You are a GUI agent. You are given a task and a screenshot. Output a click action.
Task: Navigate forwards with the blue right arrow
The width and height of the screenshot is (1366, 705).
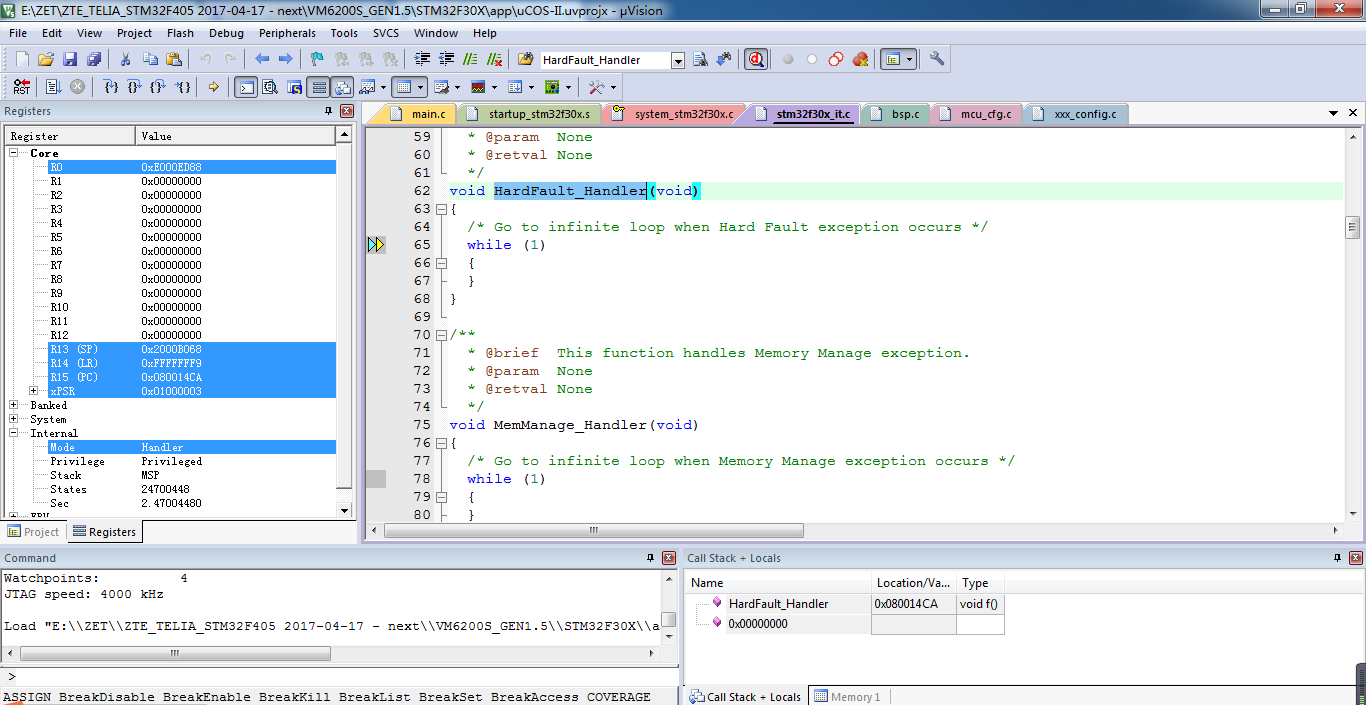tap(285, 59)
